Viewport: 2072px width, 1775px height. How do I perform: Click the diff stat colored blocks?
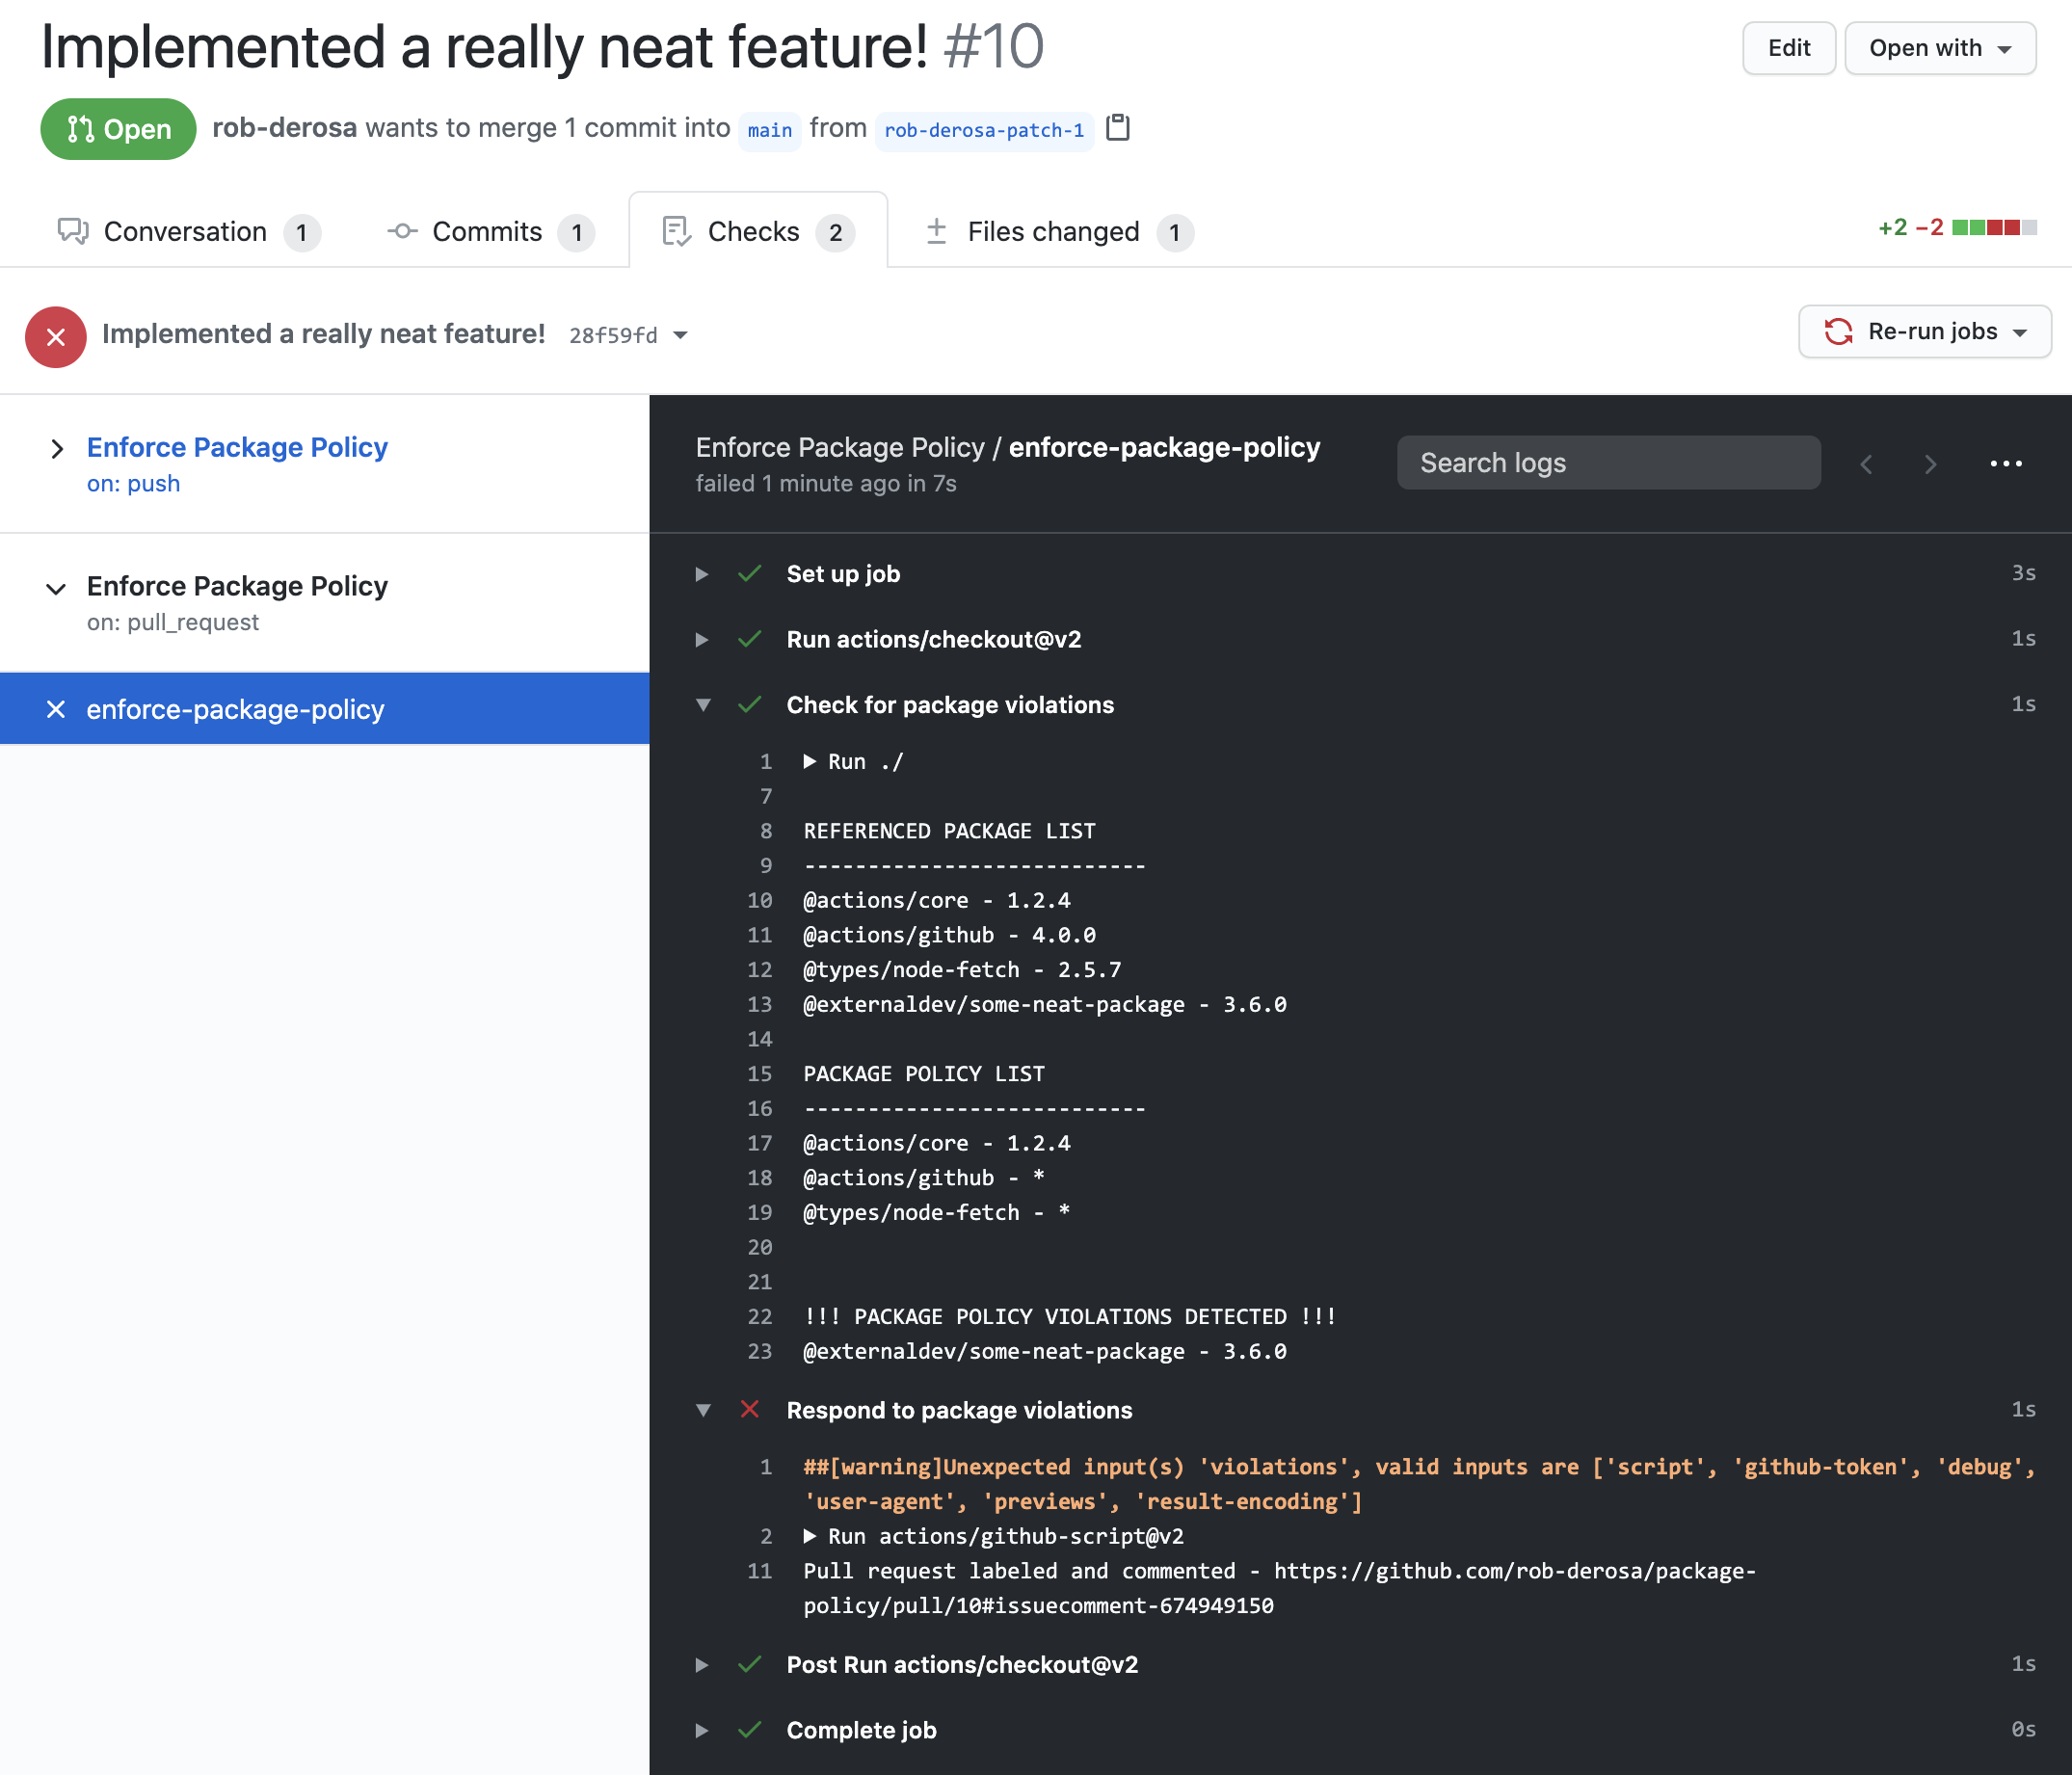[x=1993, y=228]
